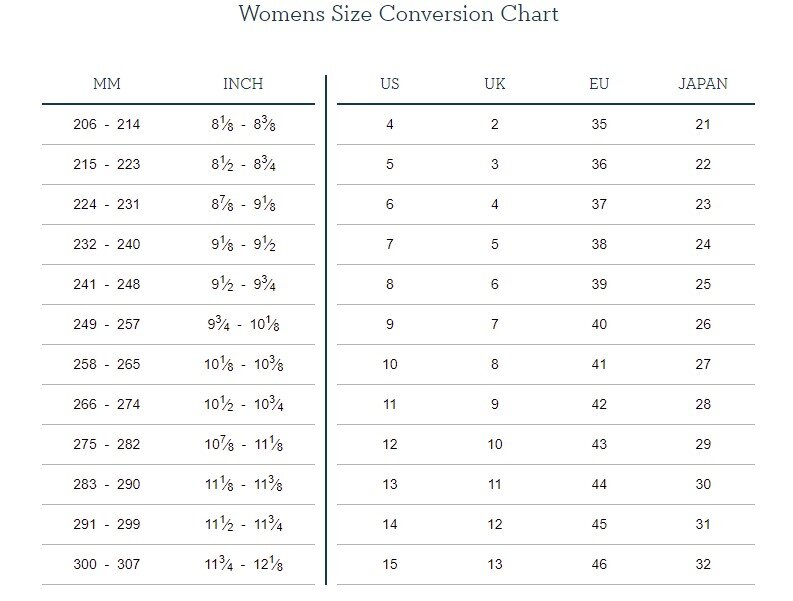Viewport: 793px width, 601px height.
Task: Click the US column header
Action: pyautogui.click(x=390, y=84)
